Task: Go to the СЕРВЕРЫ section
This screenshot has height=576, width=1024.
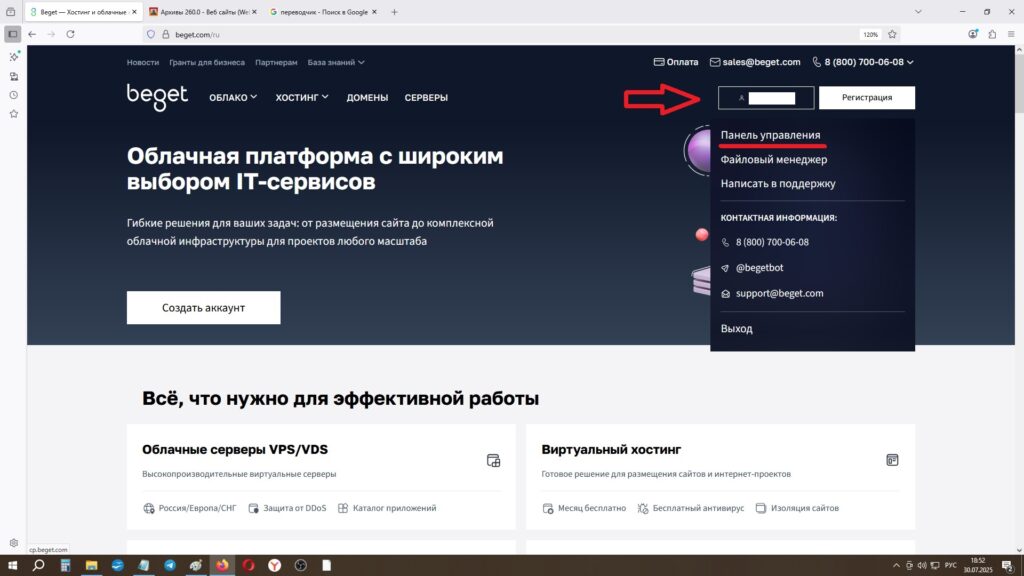Action: 426,97
